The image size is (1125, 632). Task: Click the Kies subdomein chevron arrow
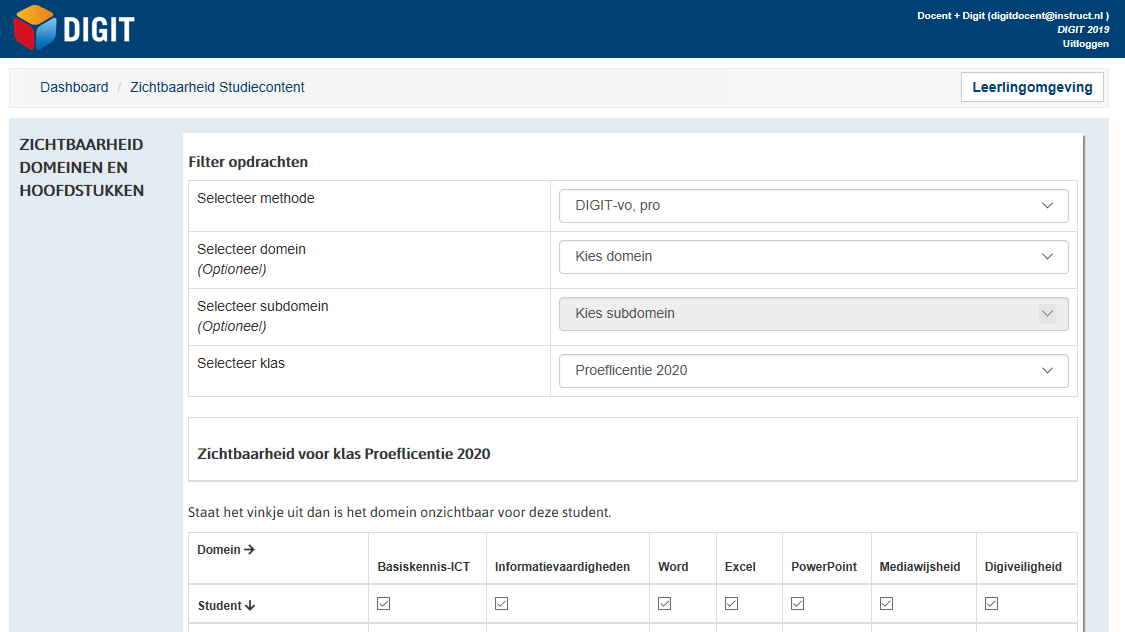tap(1047, 314)
